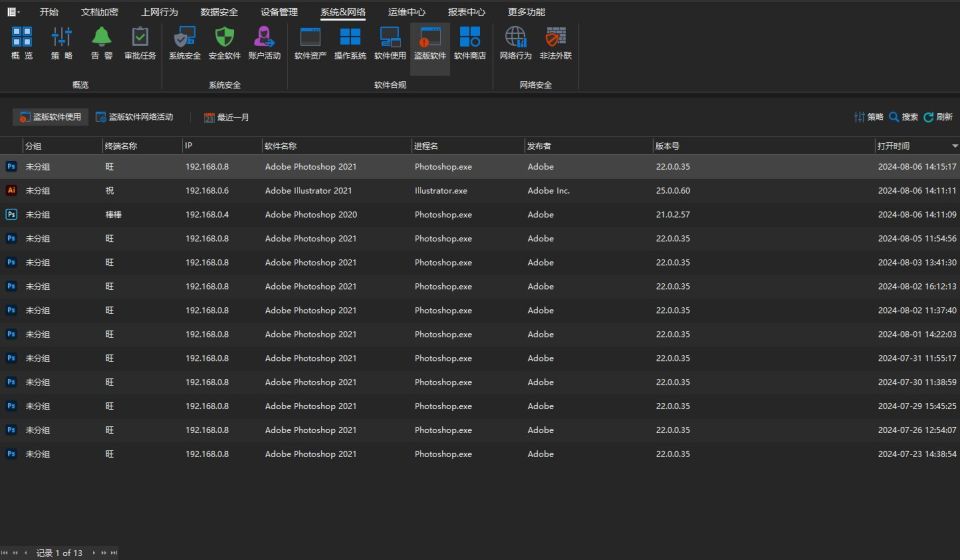Sort by the 终端名称 column header
The height and width of the screenshot is (560, 960).
click(142, 146)
